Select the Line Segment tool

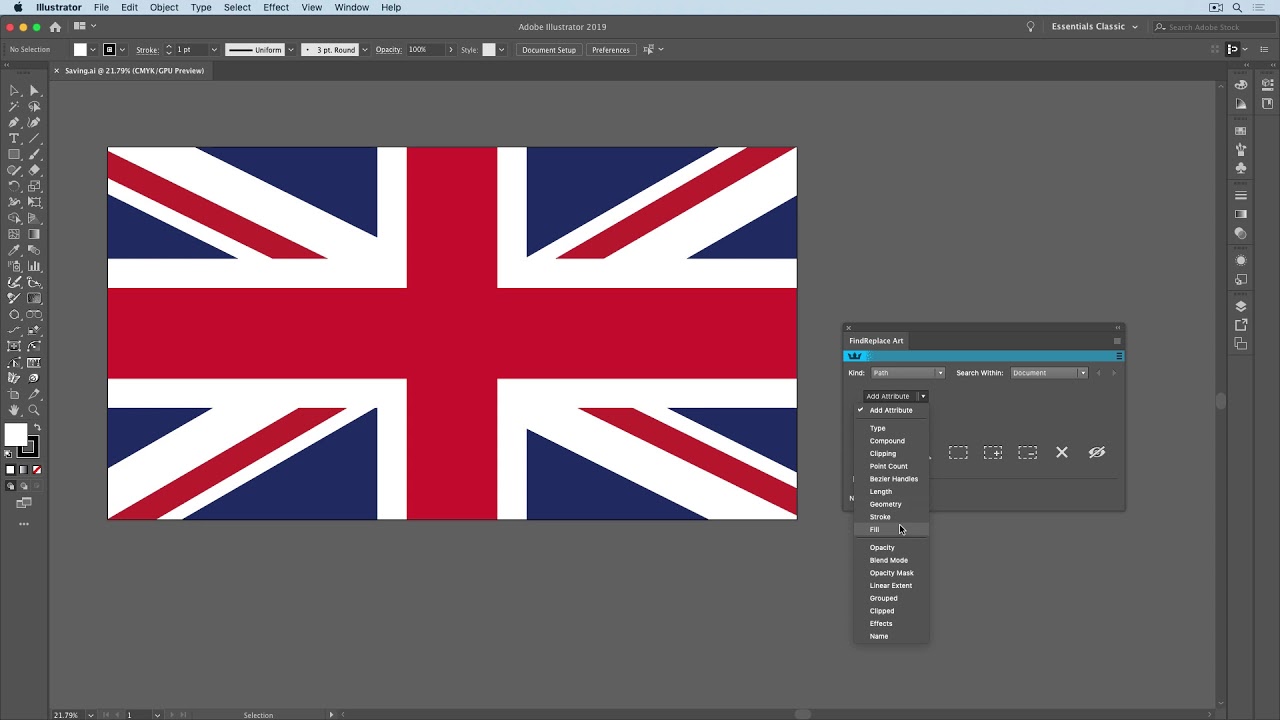(34, 138)
